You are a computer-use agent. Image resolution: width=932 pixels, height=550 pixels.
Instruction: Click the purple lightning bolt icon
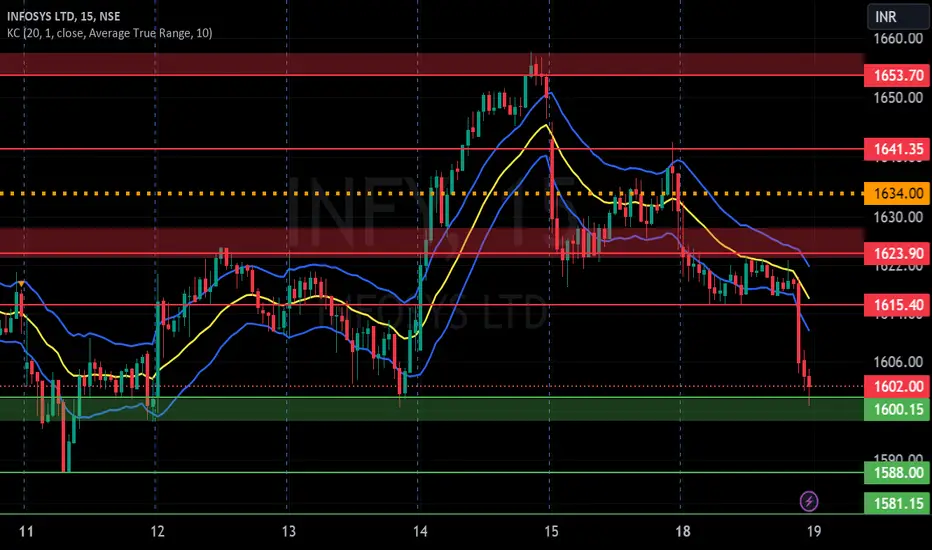point(808,501)
